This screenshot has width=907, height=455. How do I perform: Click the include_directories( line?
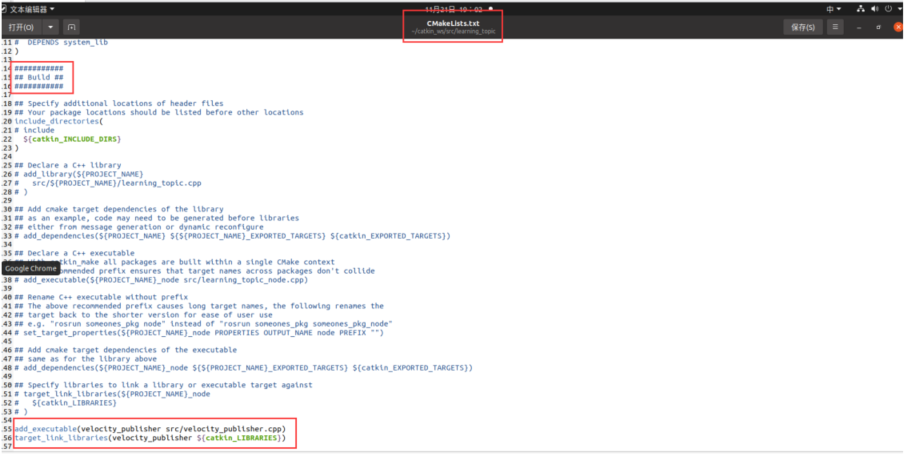click(x=58, y=121)
